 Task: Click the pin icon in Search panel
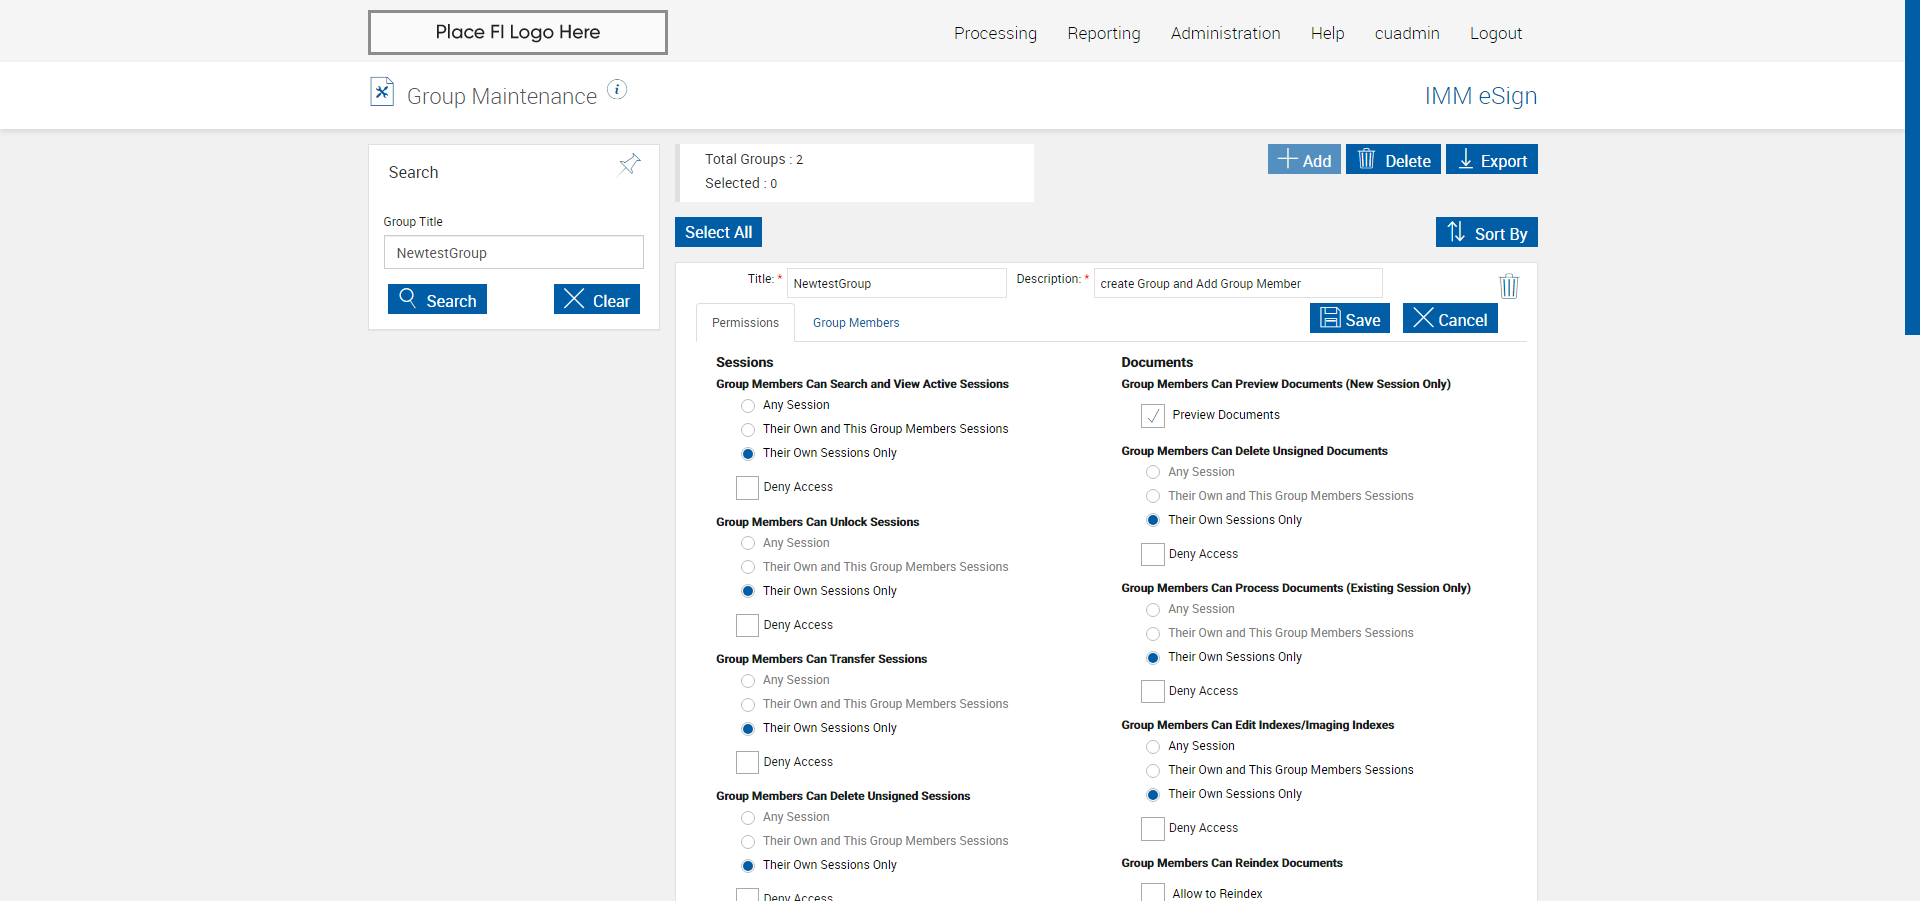point(629,164)
